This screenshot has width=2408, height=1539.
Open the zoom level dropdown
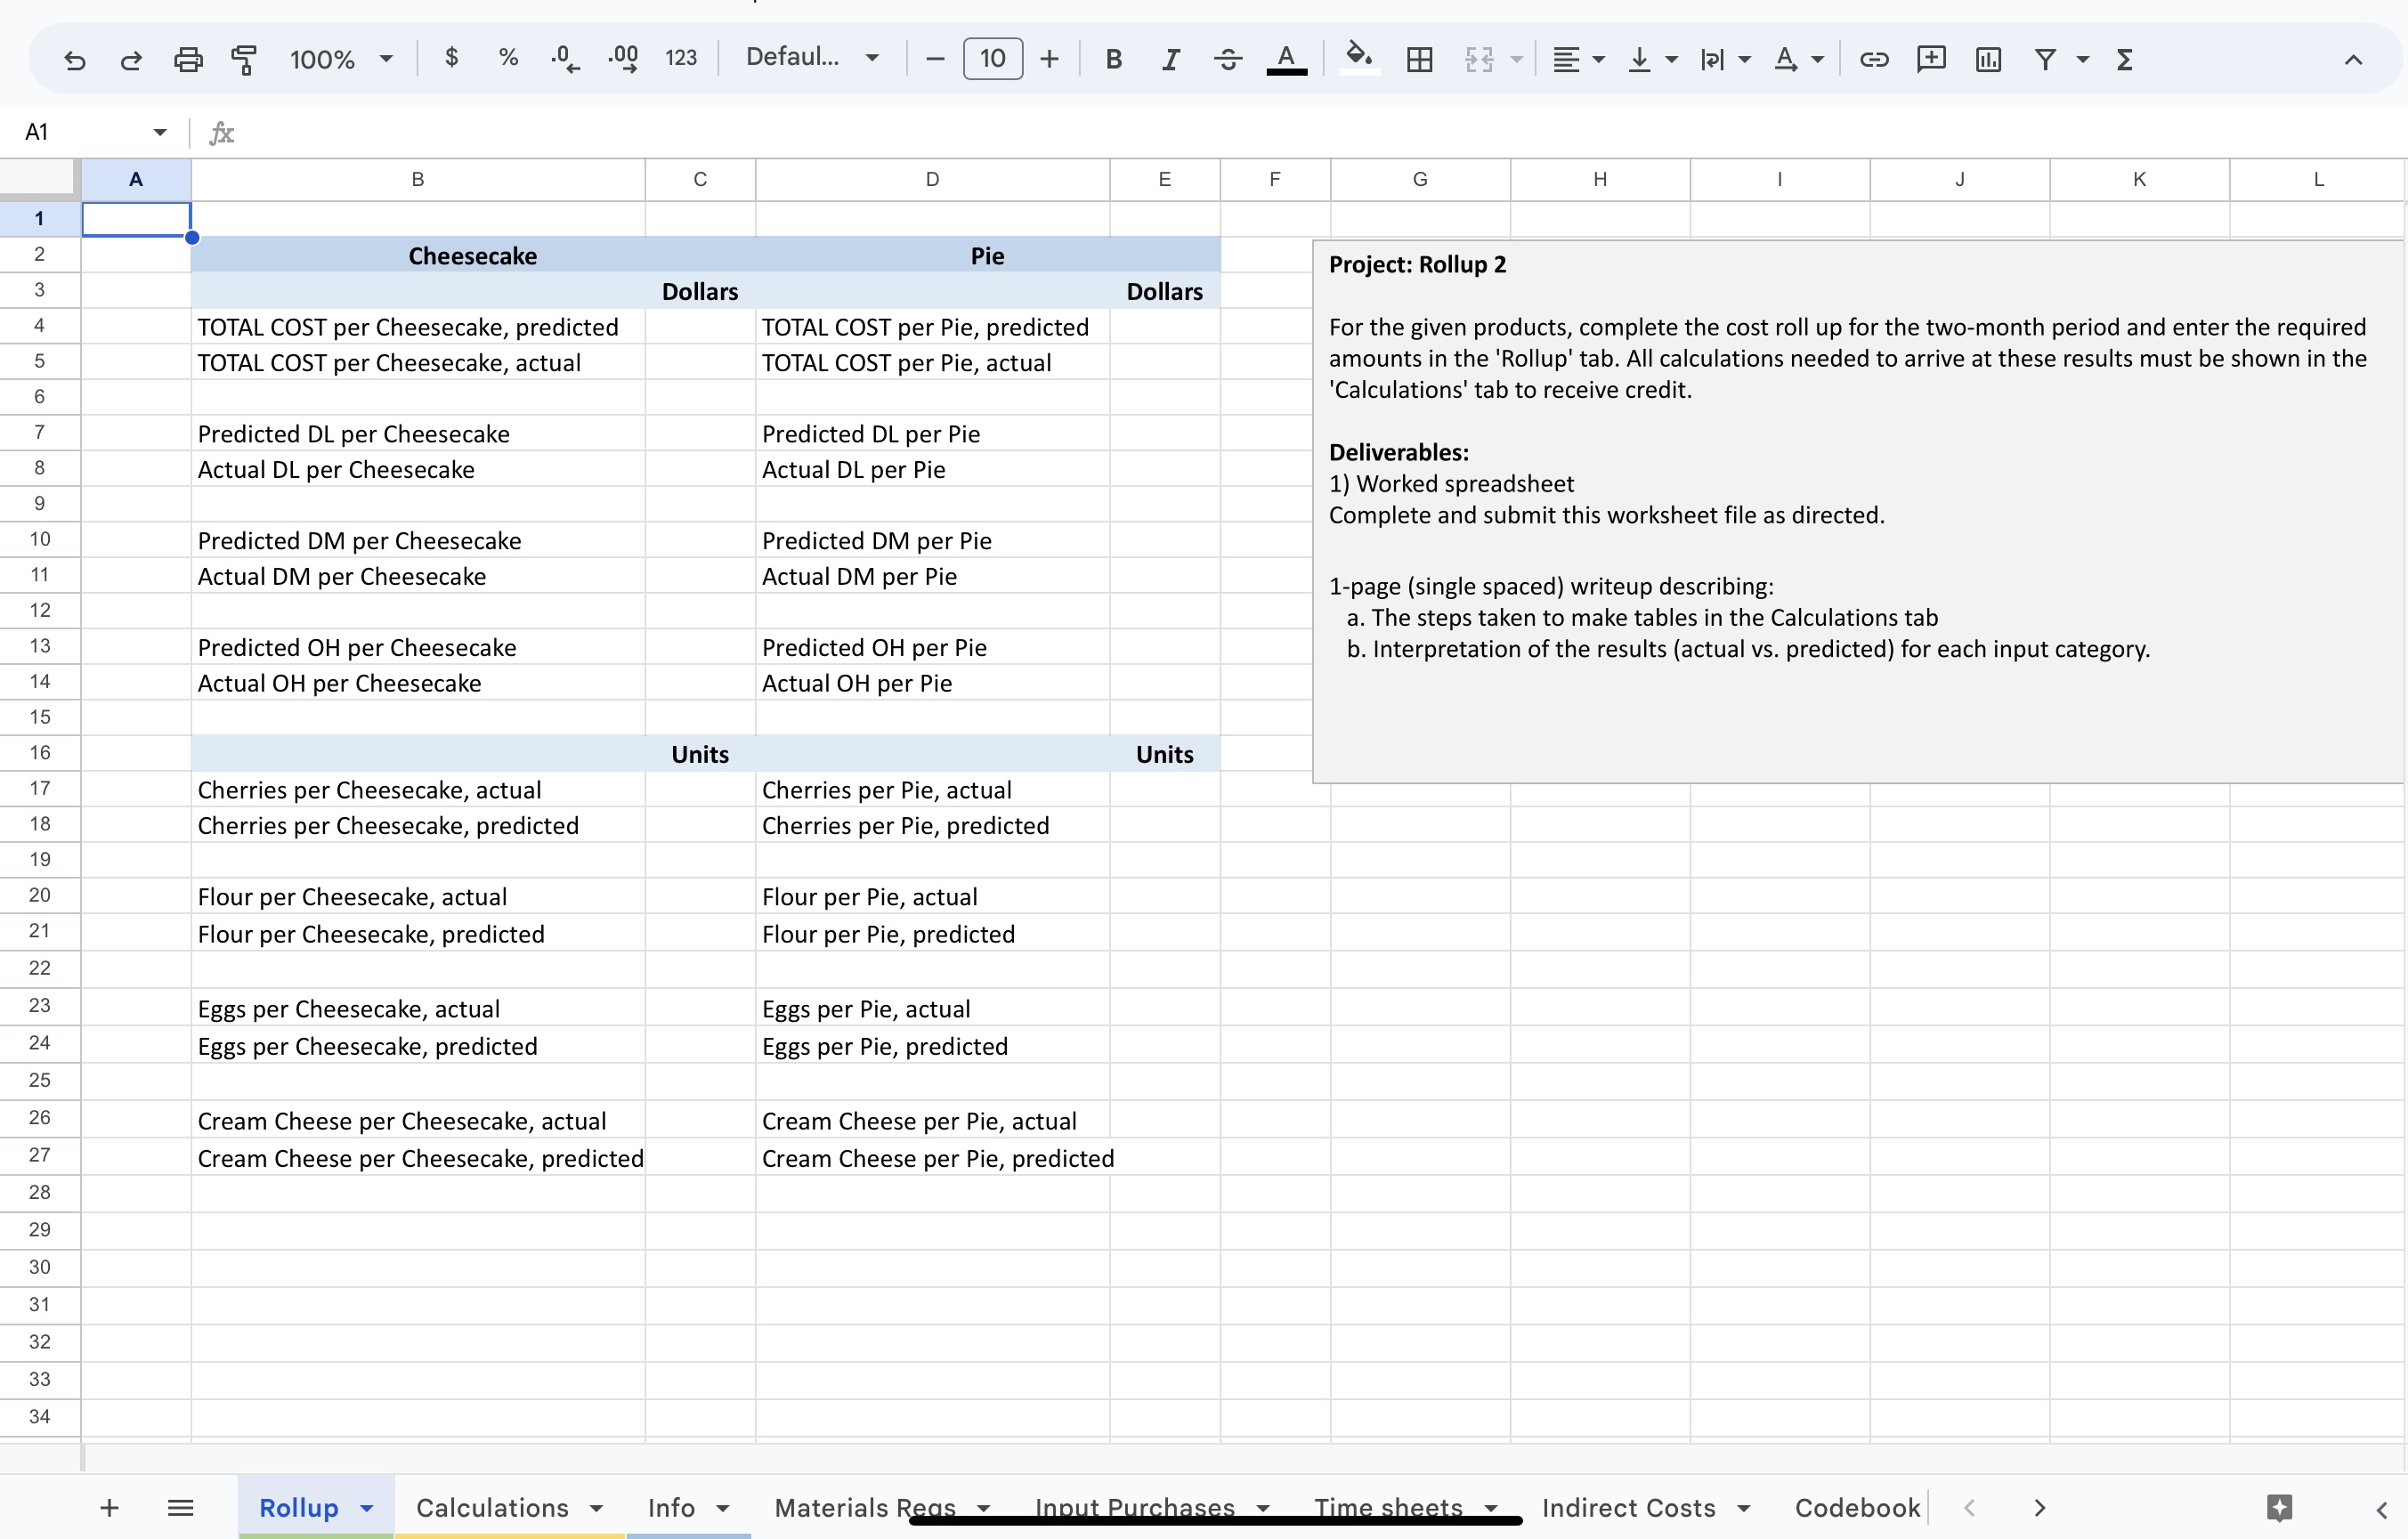pyautogui.click(x=340, y=59)
